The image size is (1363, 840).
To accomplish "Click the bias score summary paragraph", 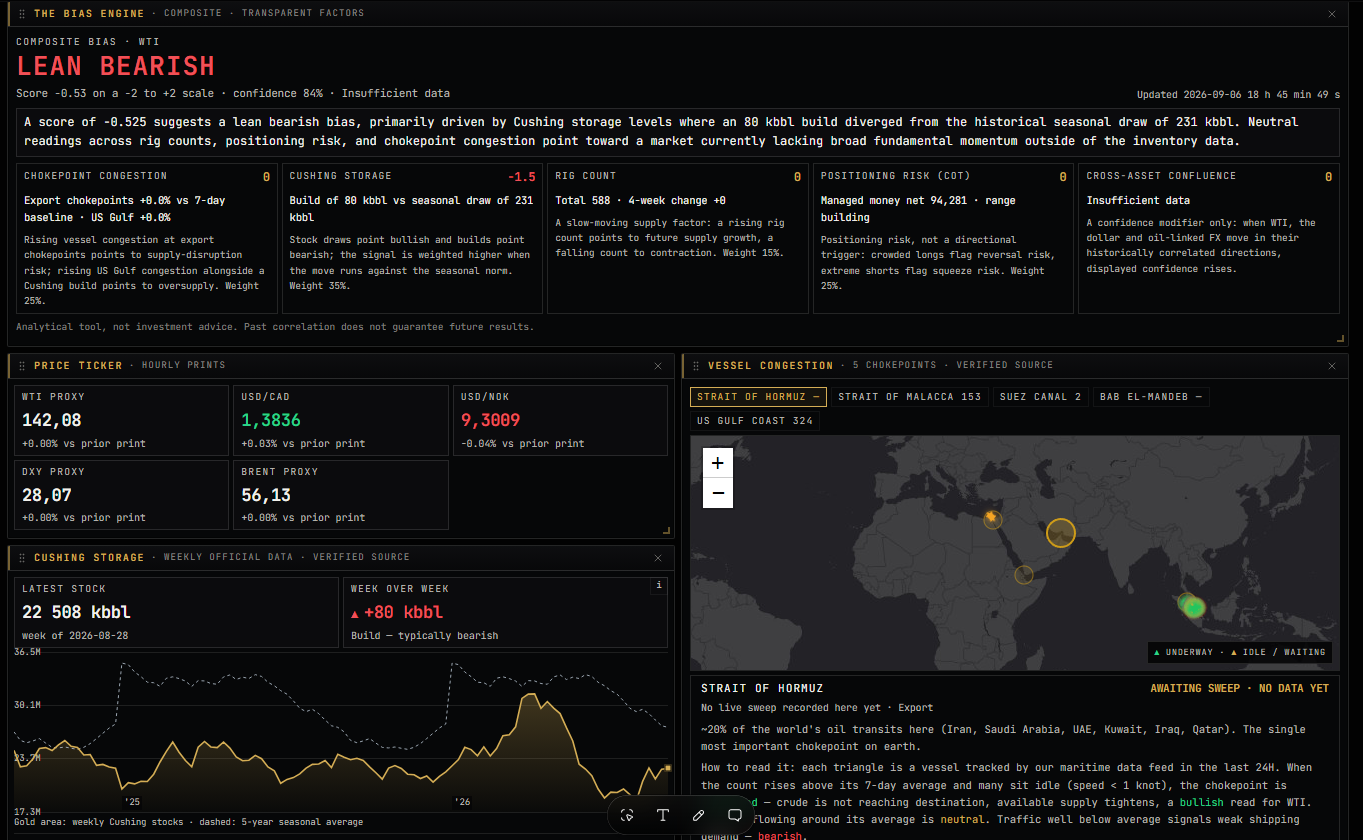I will (678, 132).
